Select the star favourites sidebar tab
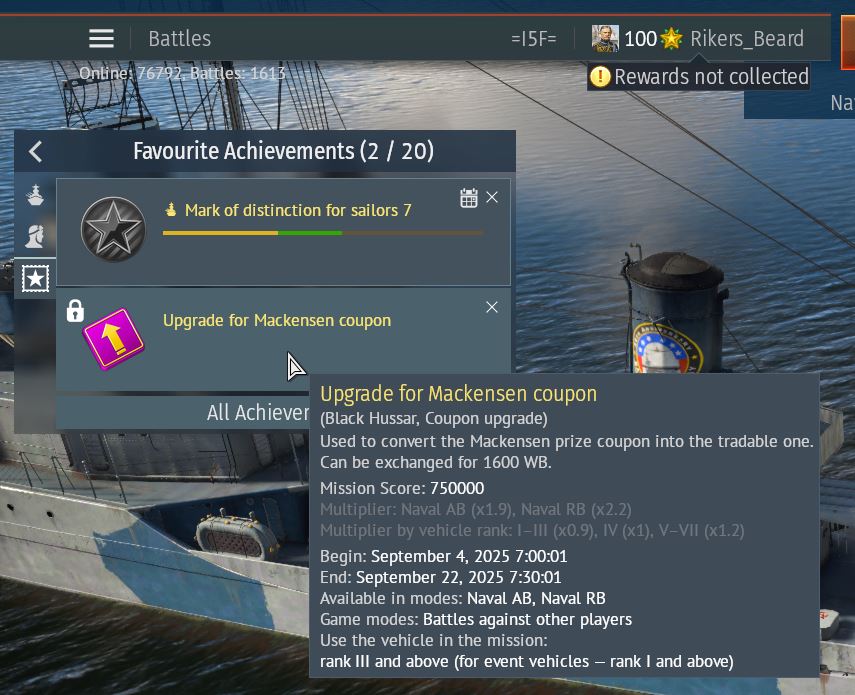The height and width of the screenshot is (695, 855). click(x=35, y=279)
